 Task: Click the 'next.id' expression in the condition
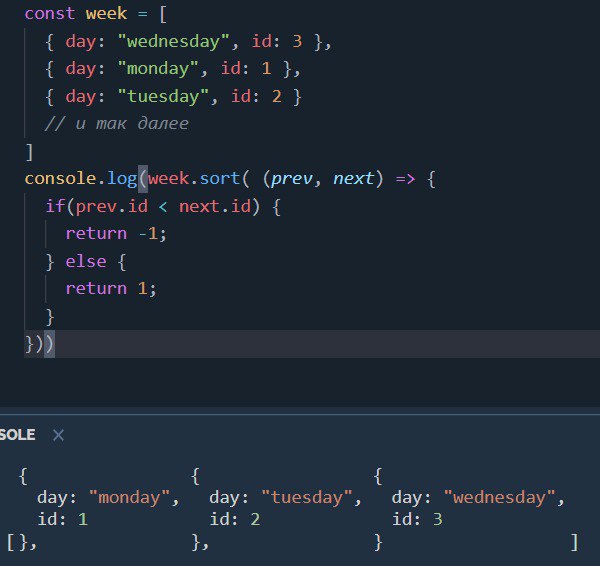point(215,206)
